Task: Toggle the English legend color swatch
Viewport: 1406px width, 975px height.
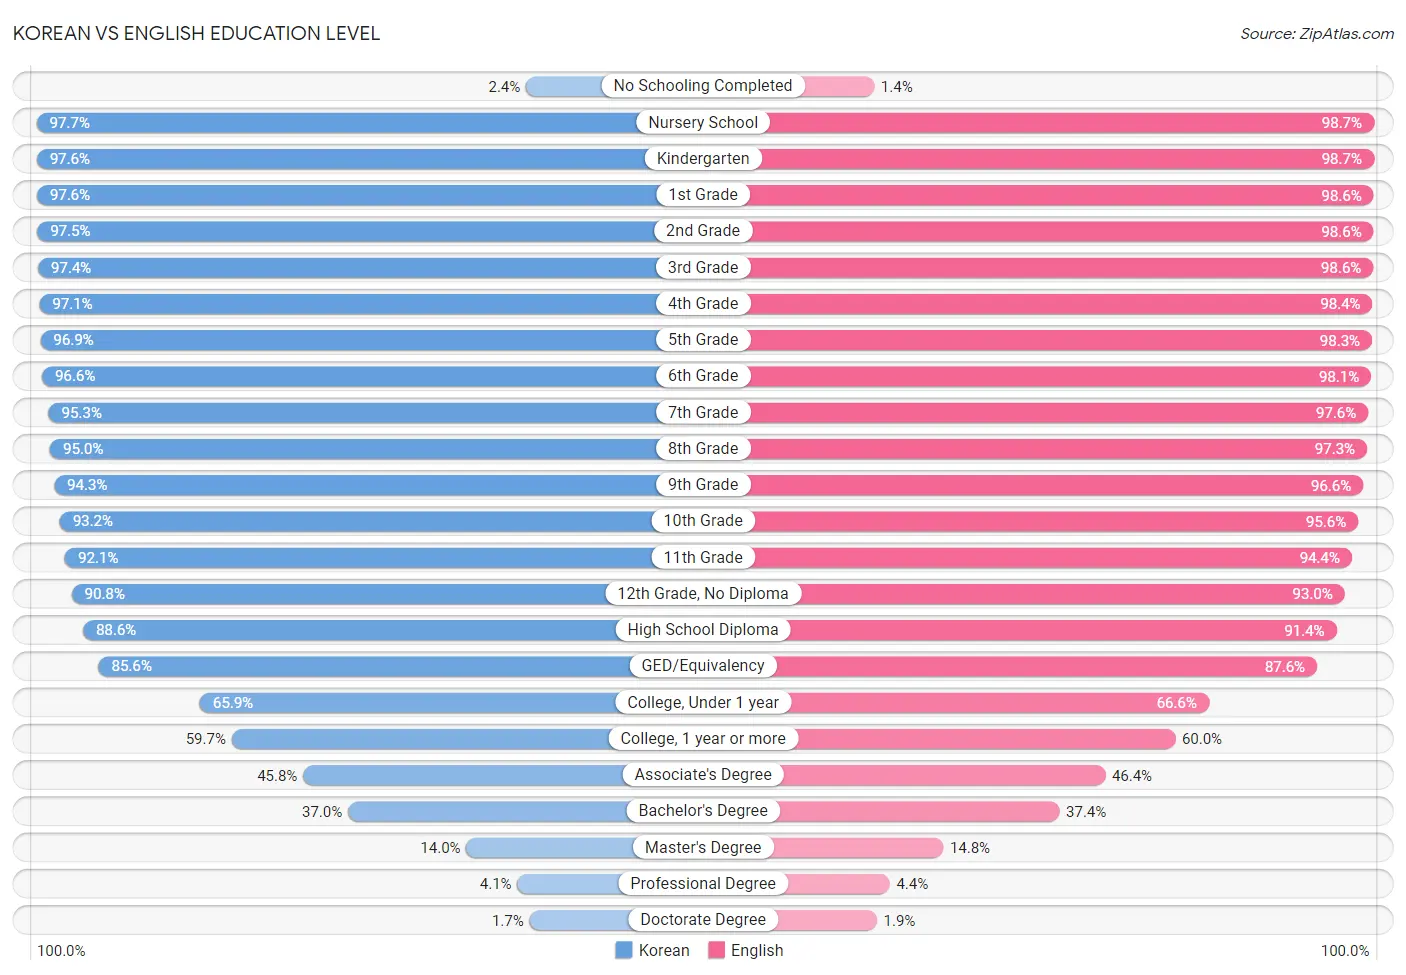Action: (x=716, y=950)
